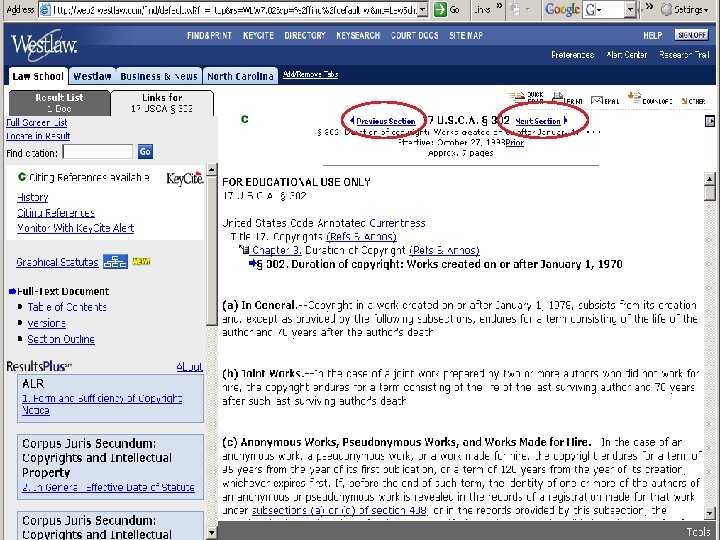
Task: Click the Print icon
Action: 557,97
